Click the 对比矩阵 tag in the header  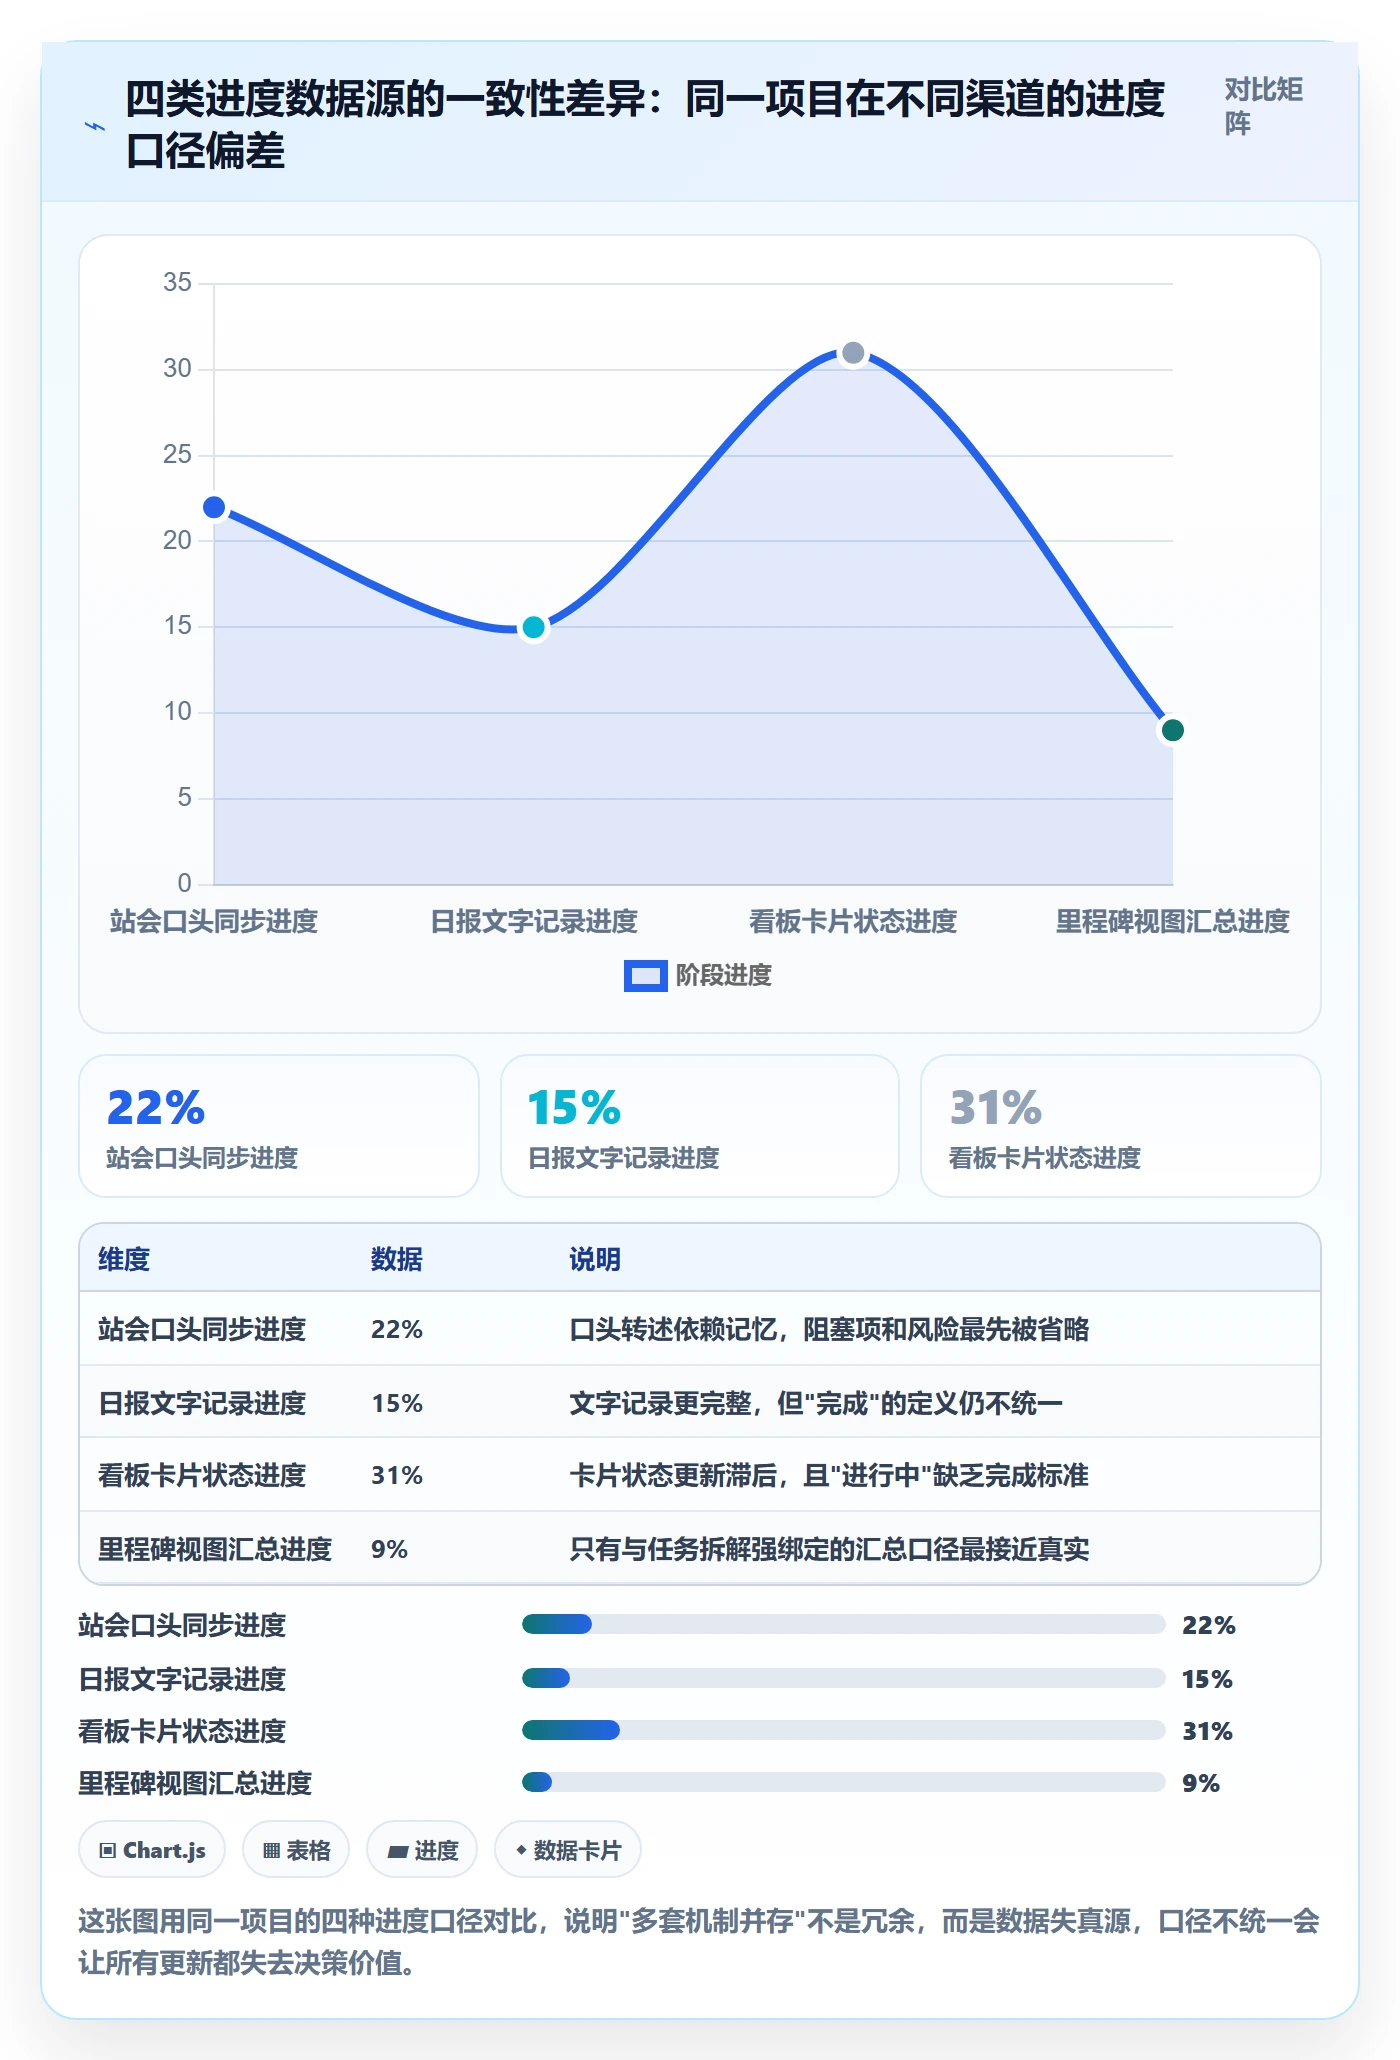1264,106
